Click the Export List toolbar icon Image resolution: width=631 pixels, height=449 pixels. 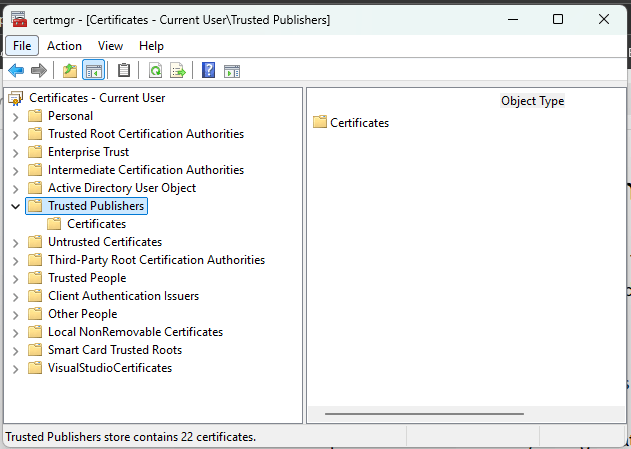[x=178, y=70]
